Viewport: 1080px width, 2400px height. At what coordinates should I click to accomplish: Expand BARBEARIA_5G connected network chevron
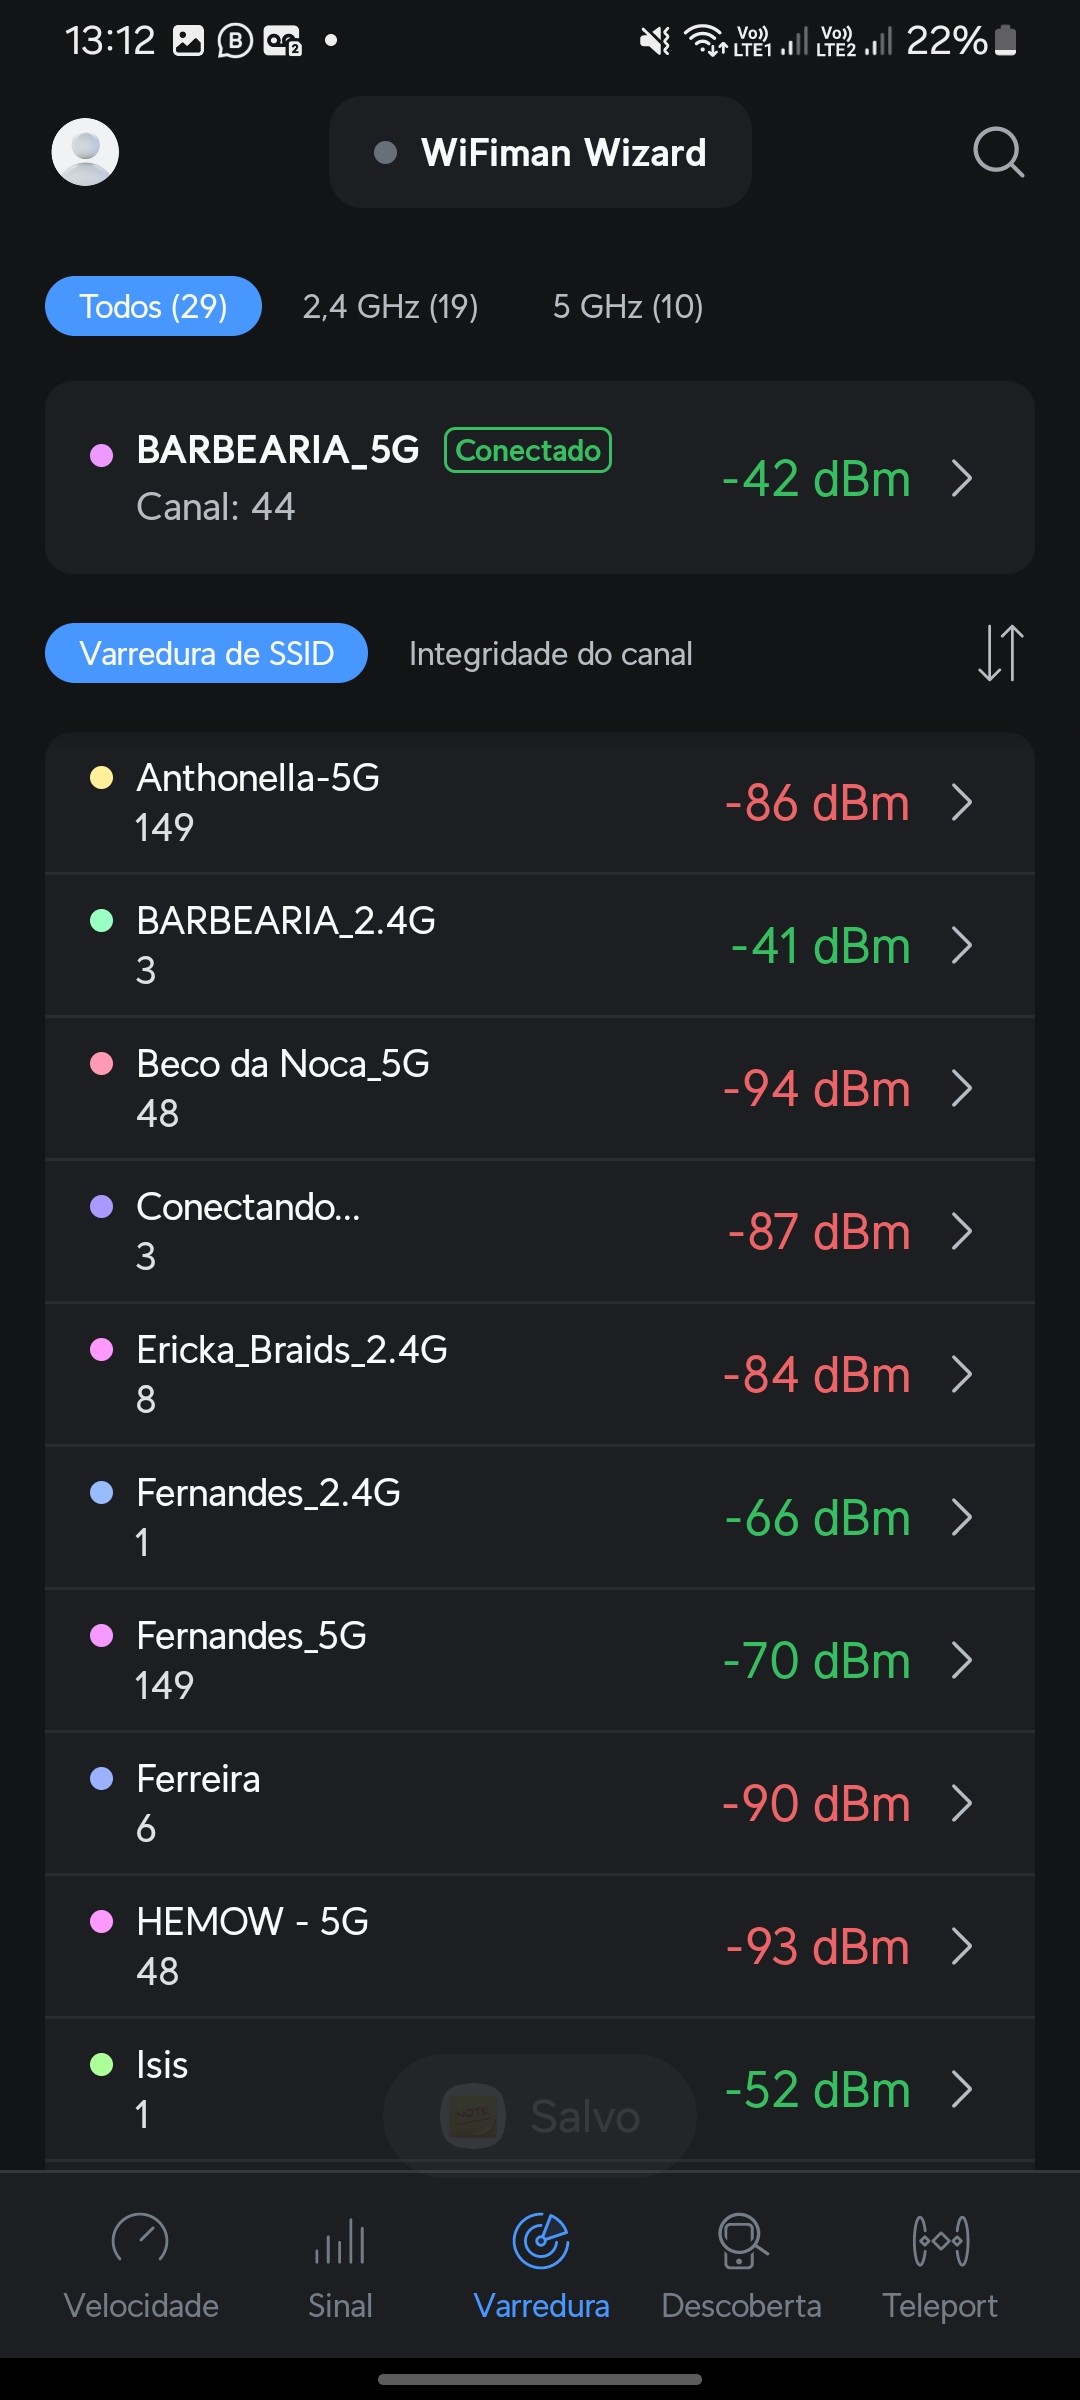tap(962, 478)
